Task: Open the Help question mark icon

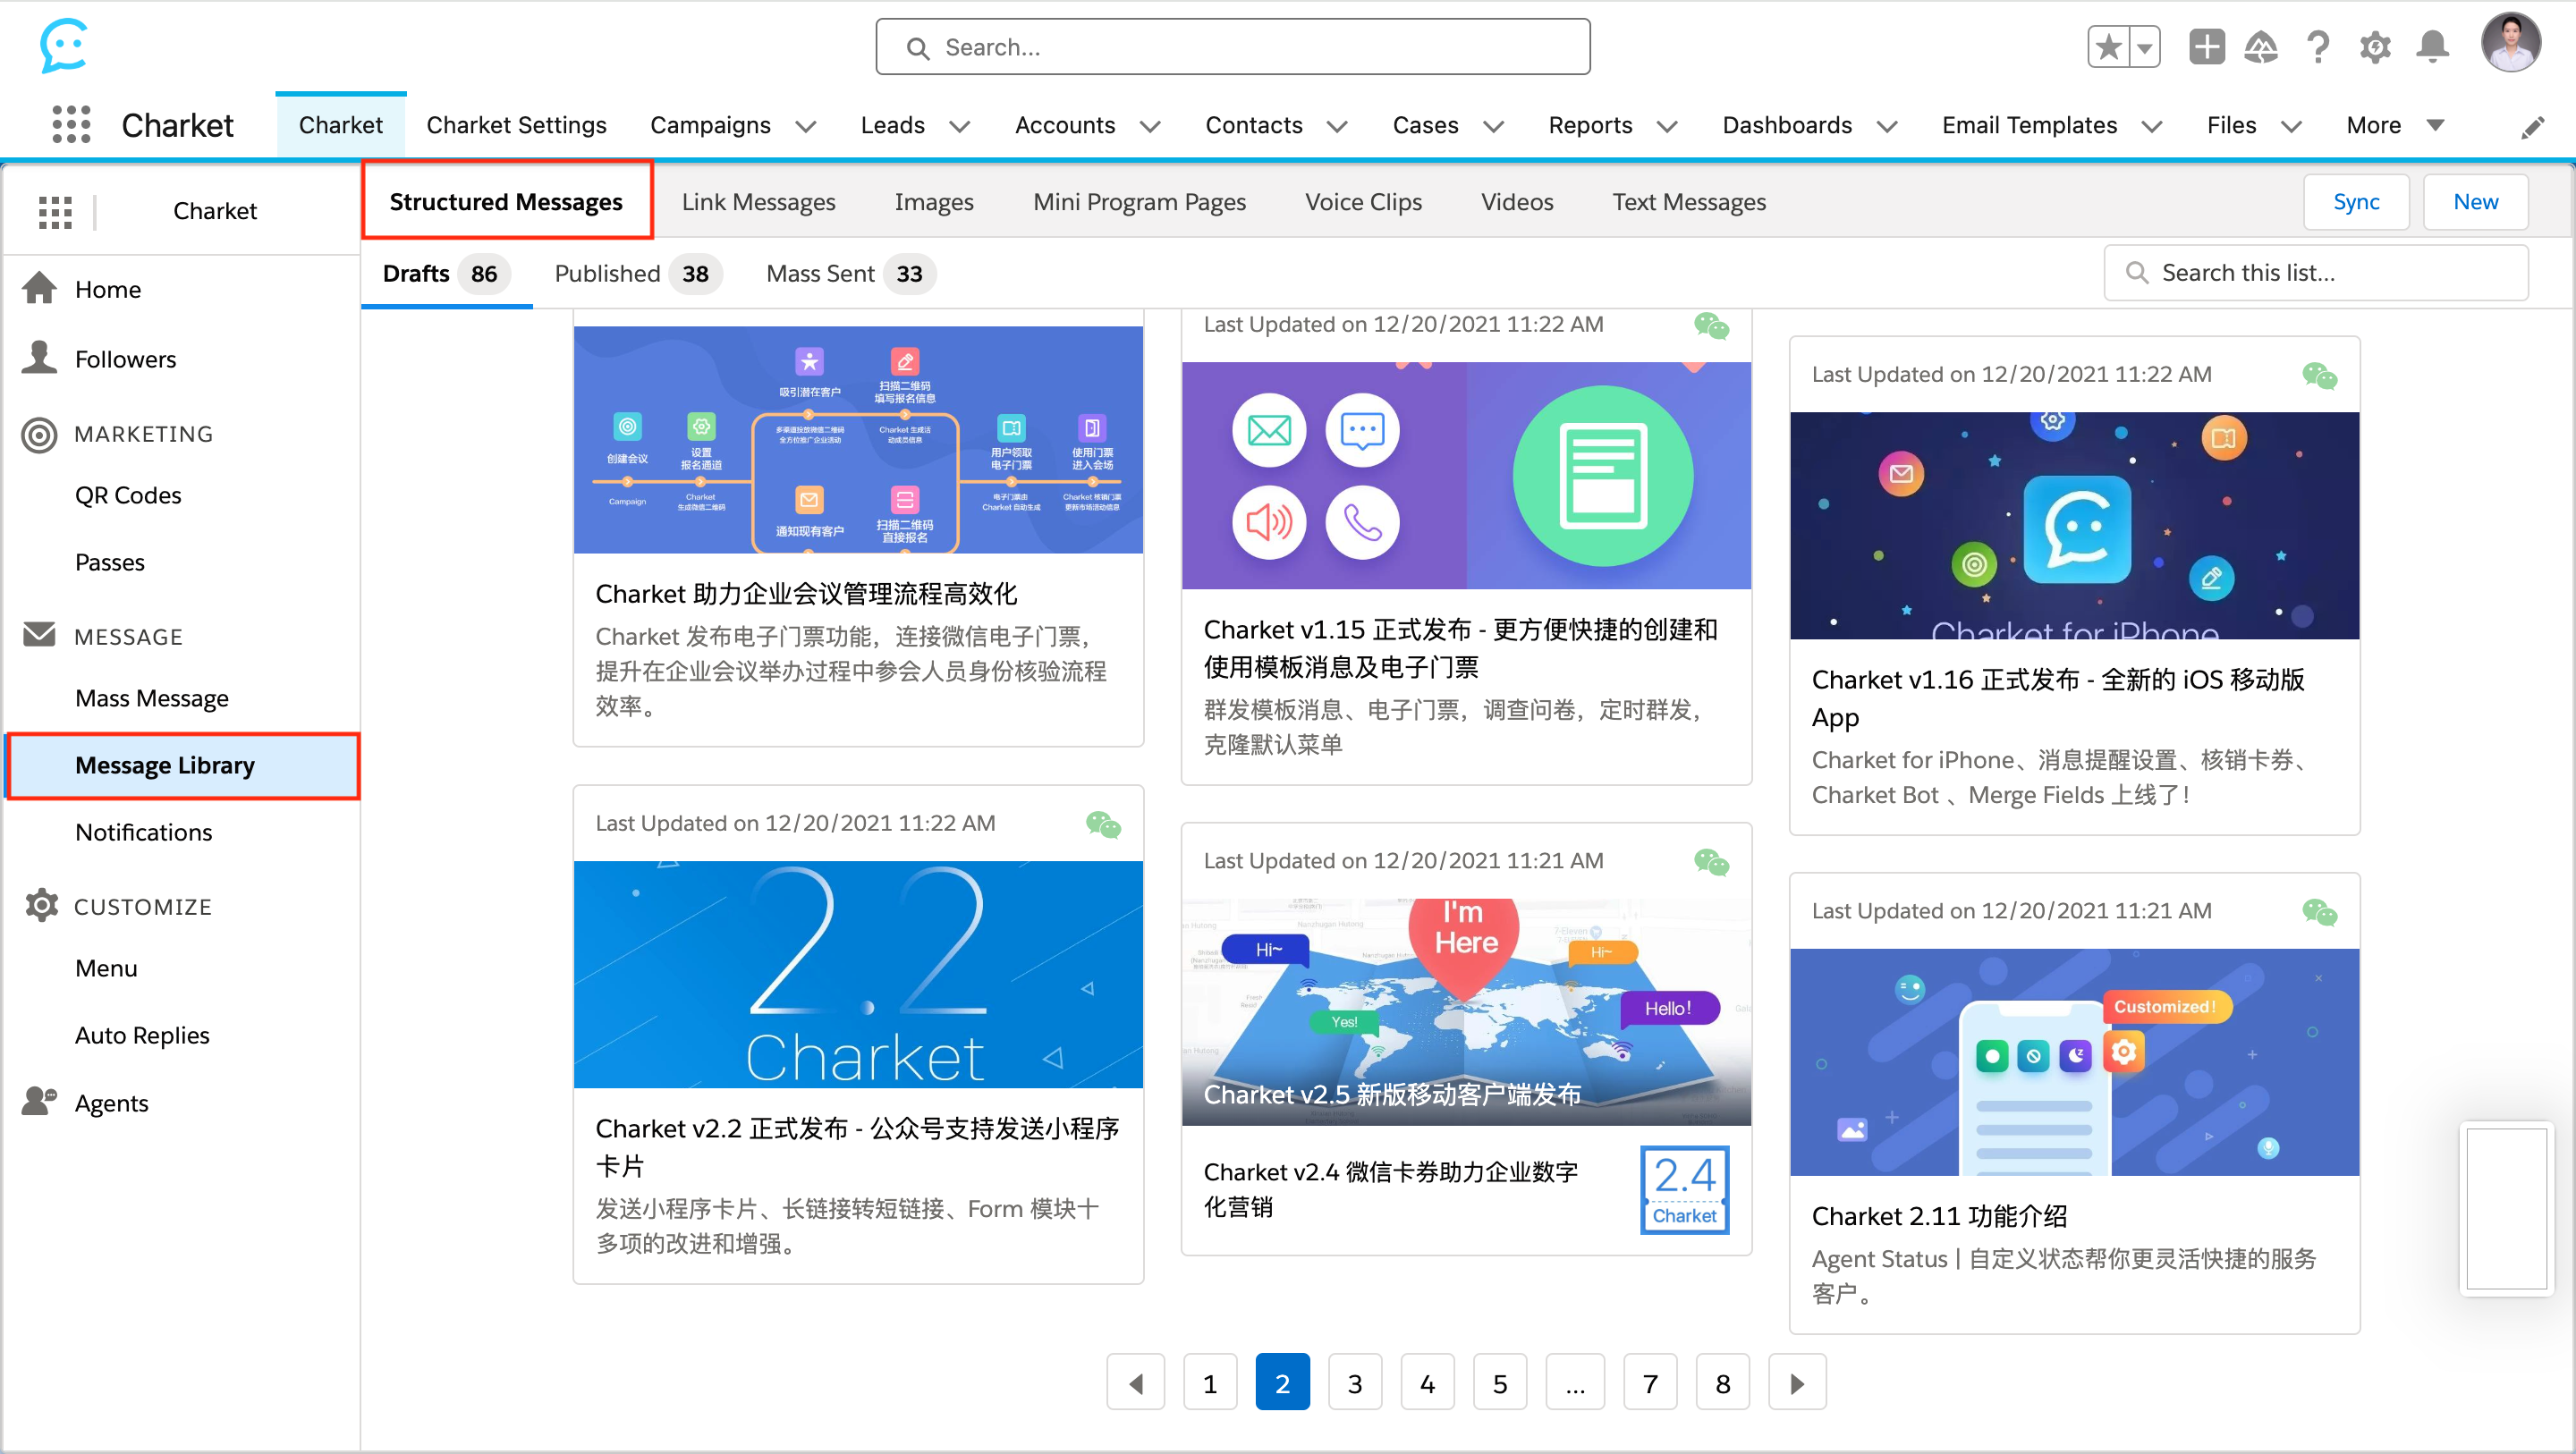Action: click(x=2318, y=47)
